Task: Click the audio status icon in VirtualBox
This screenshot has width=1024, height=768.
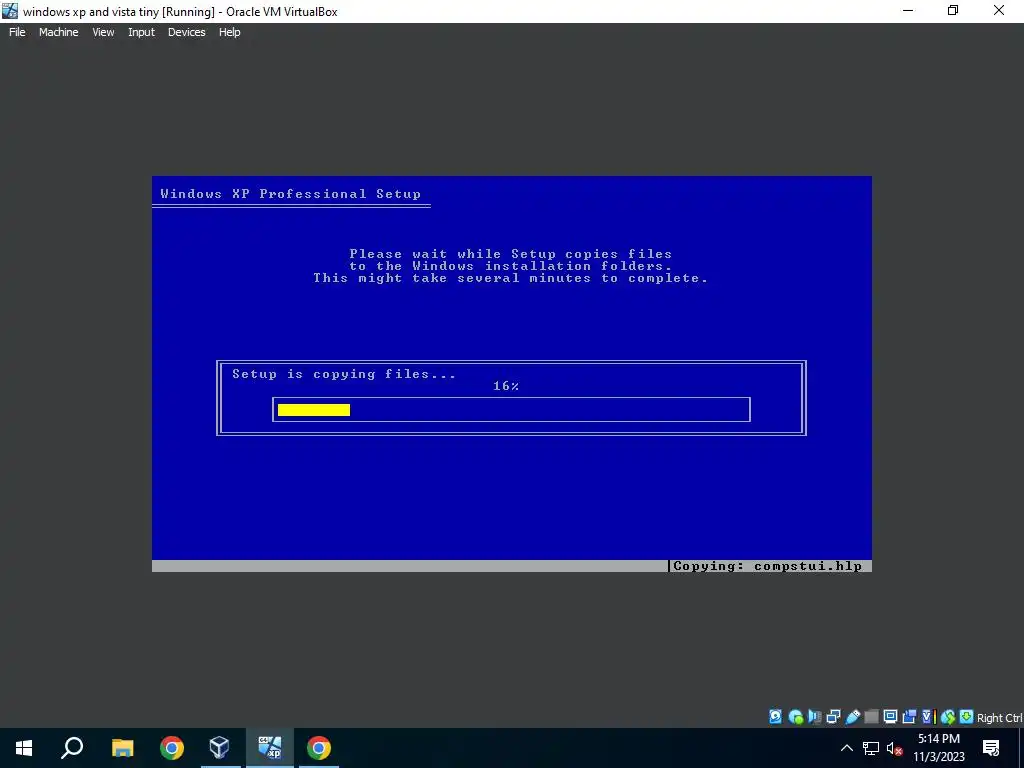Action: click(x=814, y=717)
